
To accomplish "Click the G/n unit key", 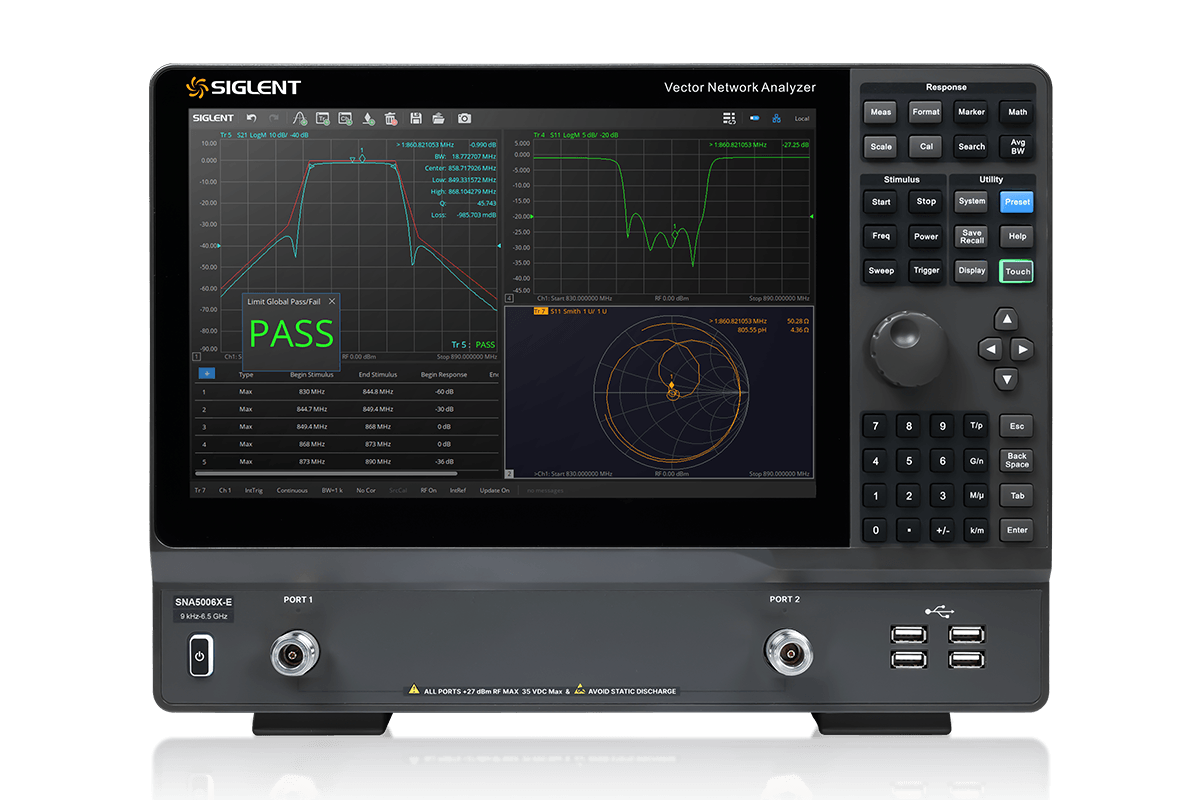I will point(976,461).
